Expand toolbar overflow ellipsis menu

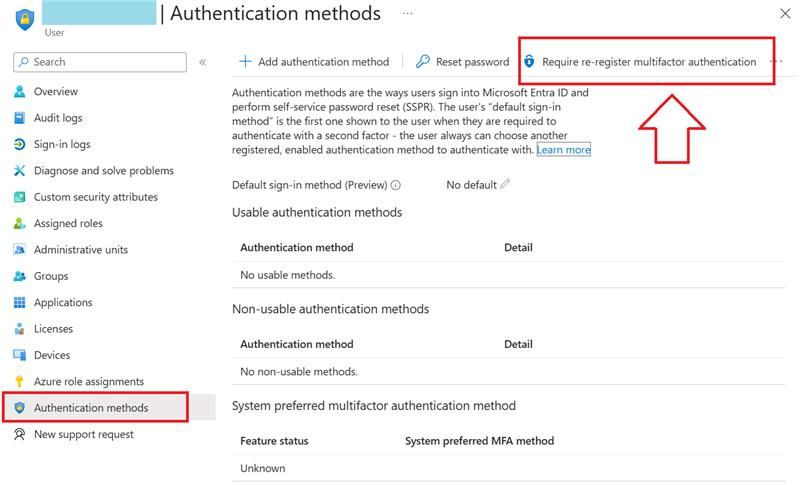pos(777,61)
